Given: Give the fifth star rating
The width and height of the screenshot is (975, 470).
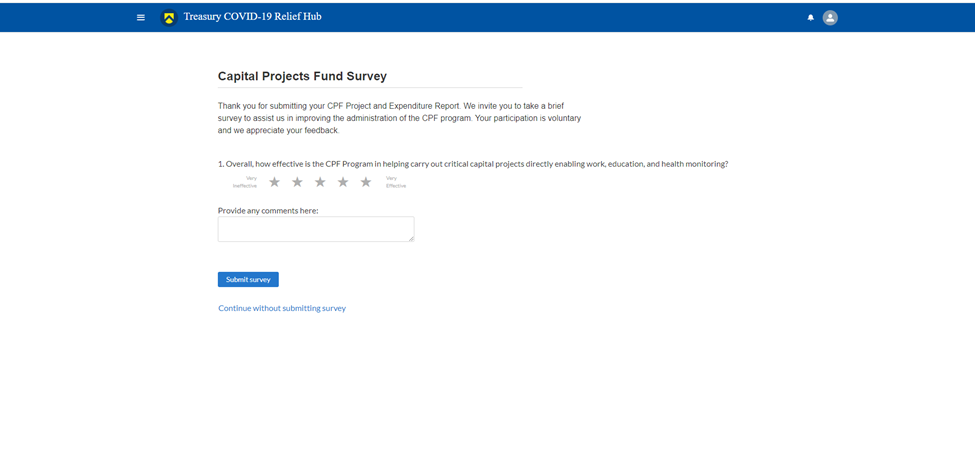Looking at the screenshot, I should click(x=366, y=182).
